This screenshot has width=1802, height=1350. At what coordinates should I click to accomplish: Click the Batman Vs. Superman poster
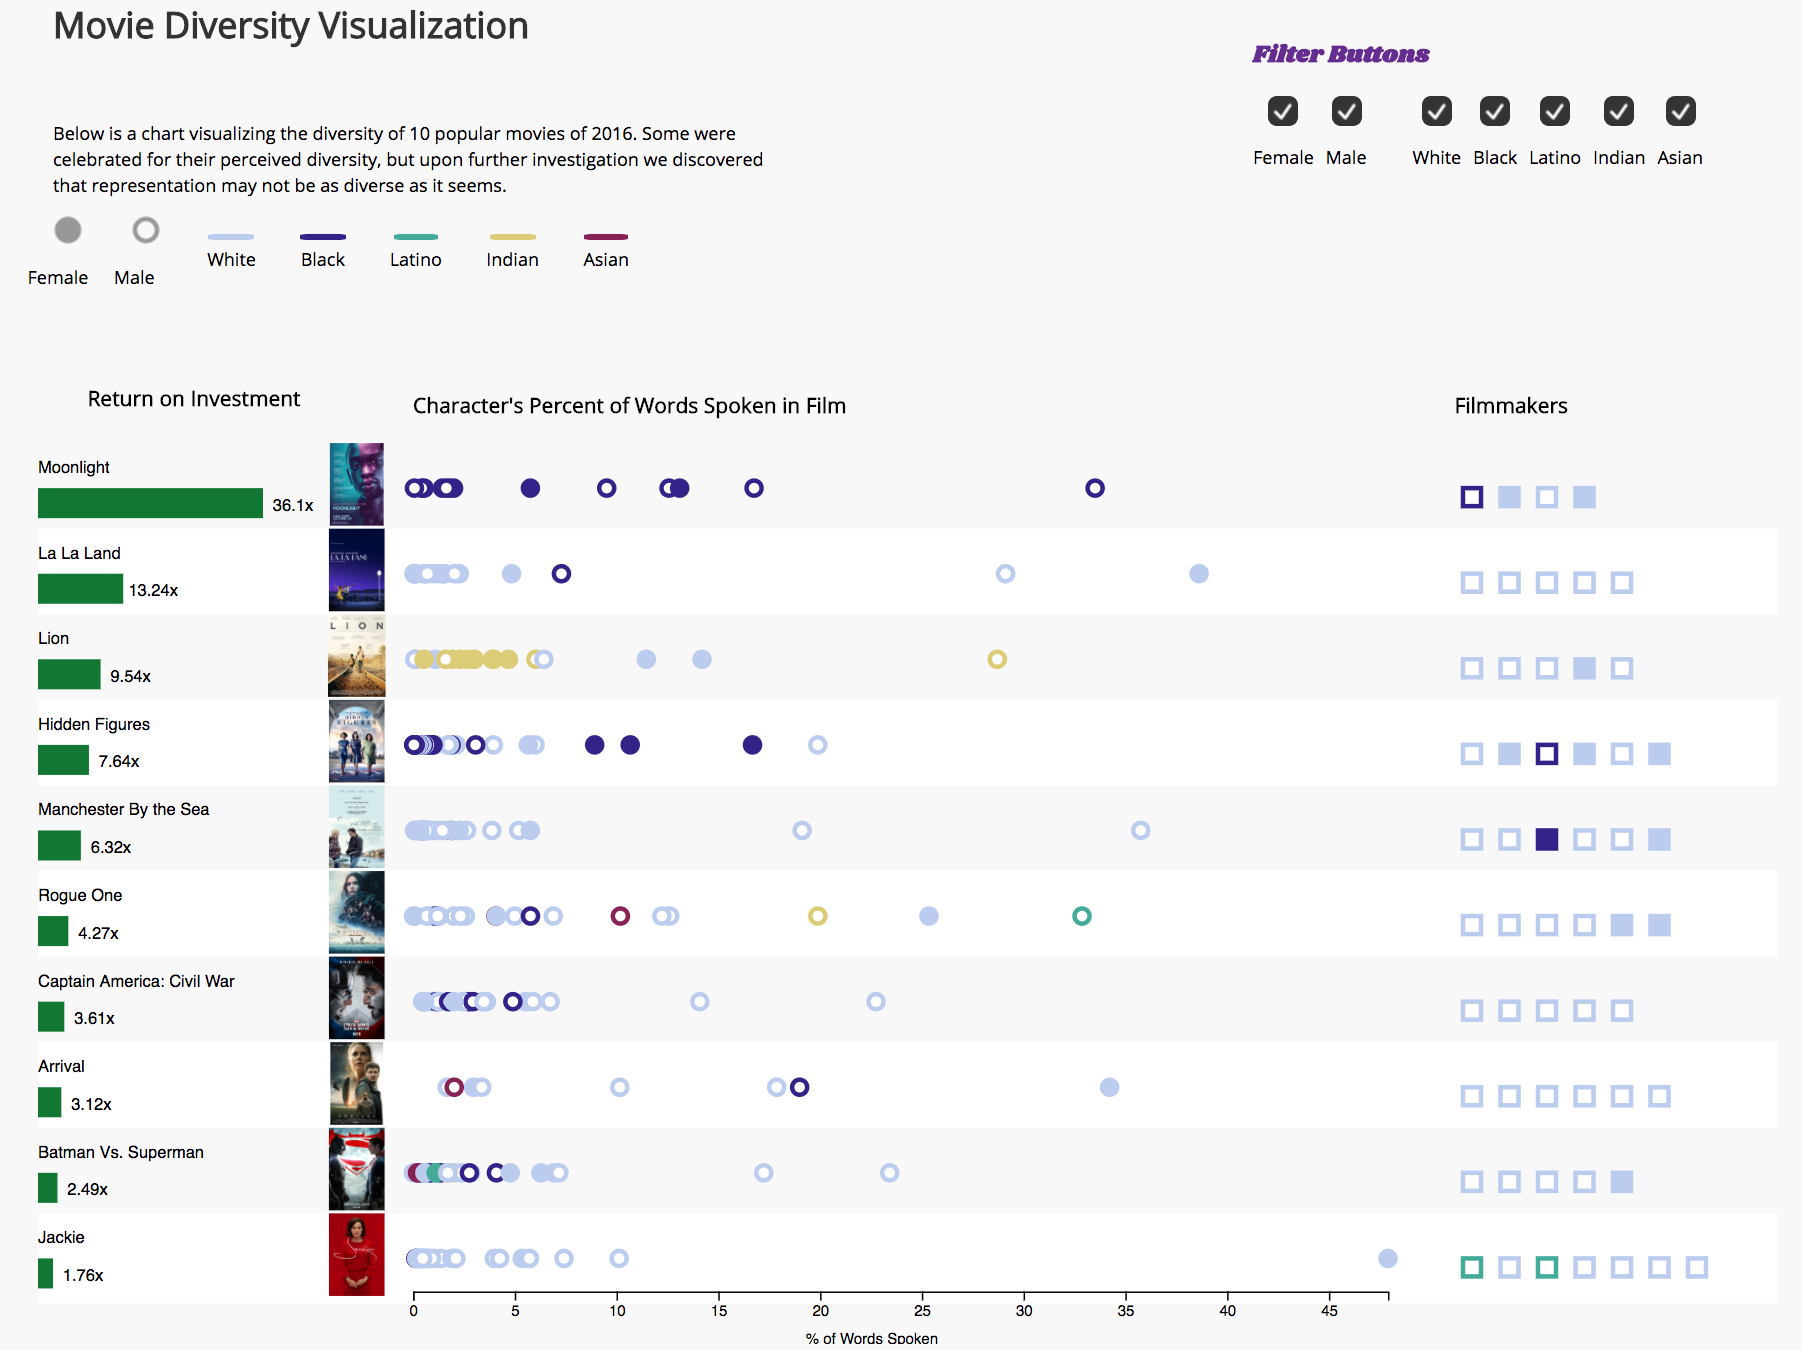[x=356, y=1169]
